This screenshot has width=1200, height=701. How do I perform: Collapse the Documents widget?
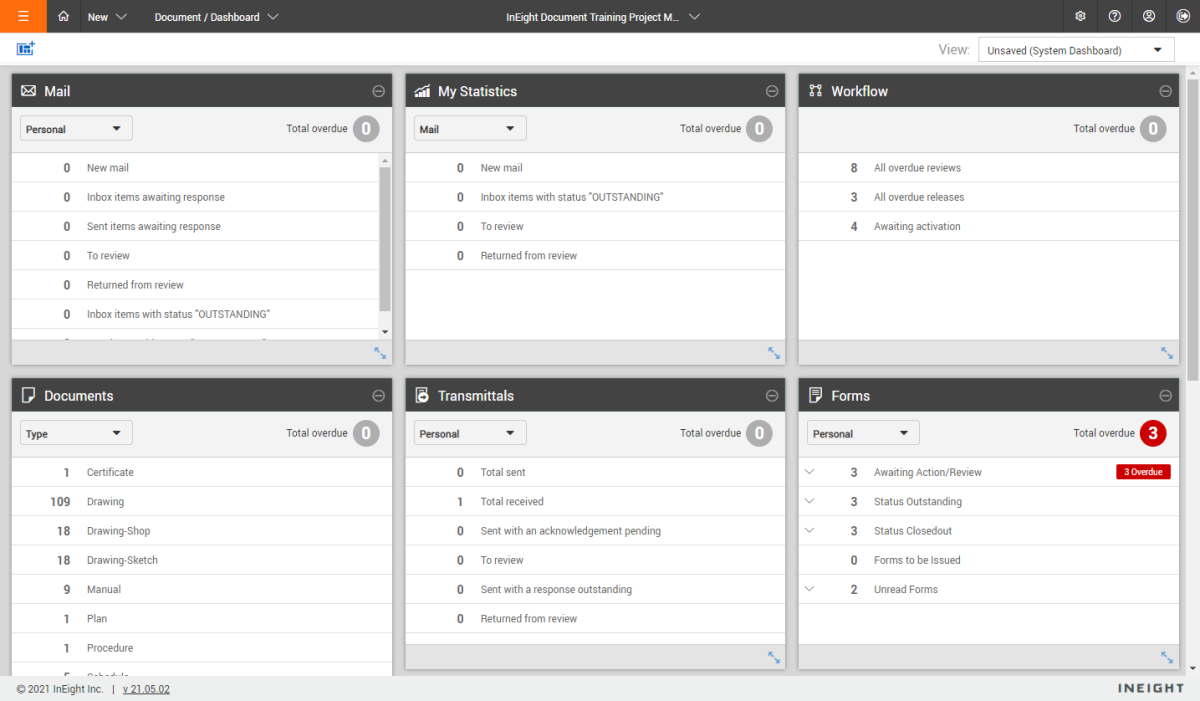click(x=379, y=396)
